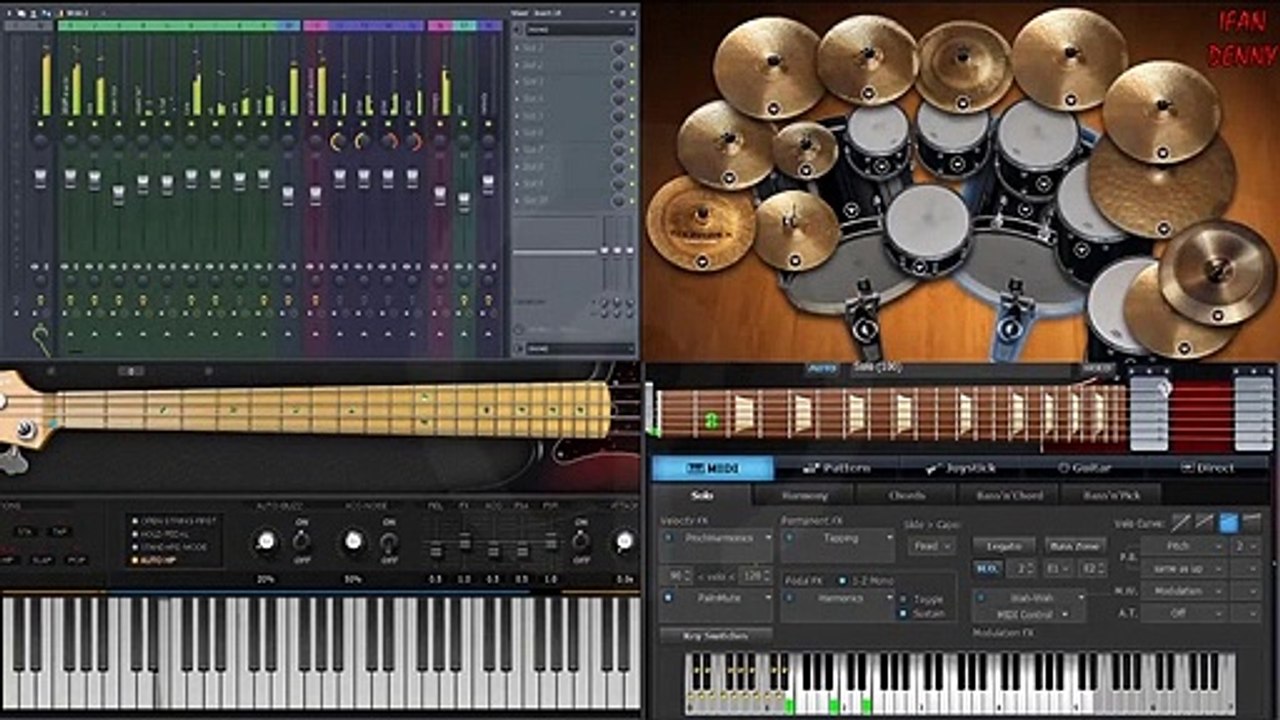Click the Attack knob in bass plugin
This screenshot has height=720, width=1280.
[624, 541]
